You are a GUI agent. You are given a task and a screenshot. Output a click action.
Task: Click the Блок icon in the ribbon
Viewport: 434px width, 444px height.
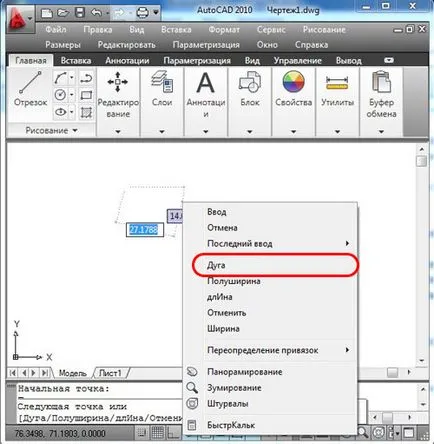(x=250, y=82)
